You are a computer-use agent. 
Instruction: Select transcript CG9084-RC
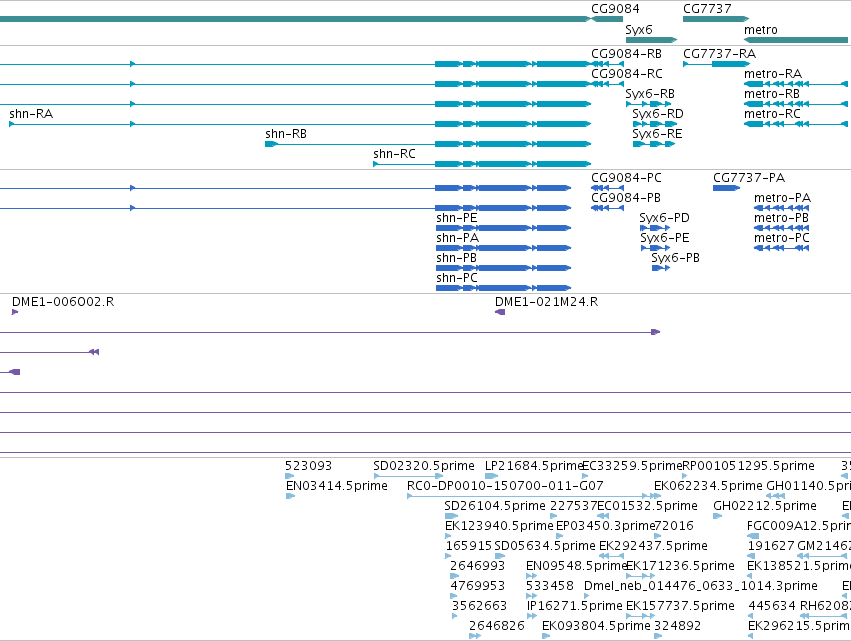607,84
